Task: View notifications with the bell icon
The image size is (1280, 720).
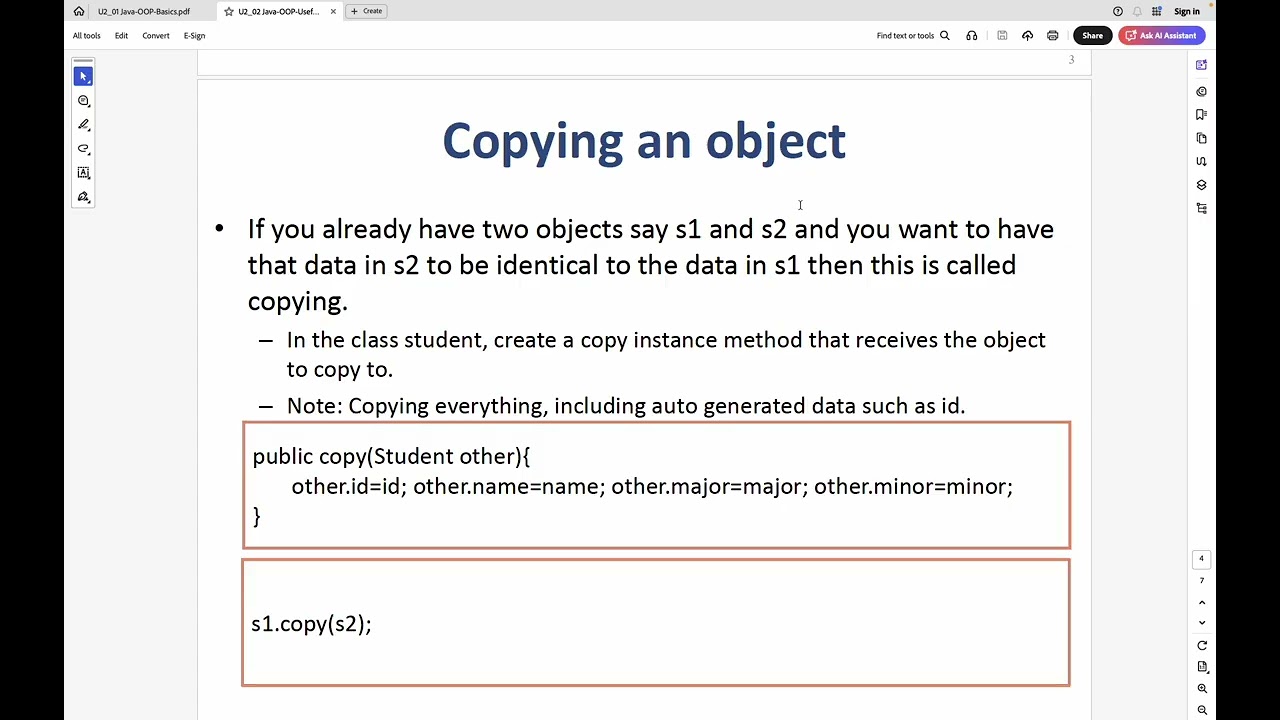Action: point(1137,11)
